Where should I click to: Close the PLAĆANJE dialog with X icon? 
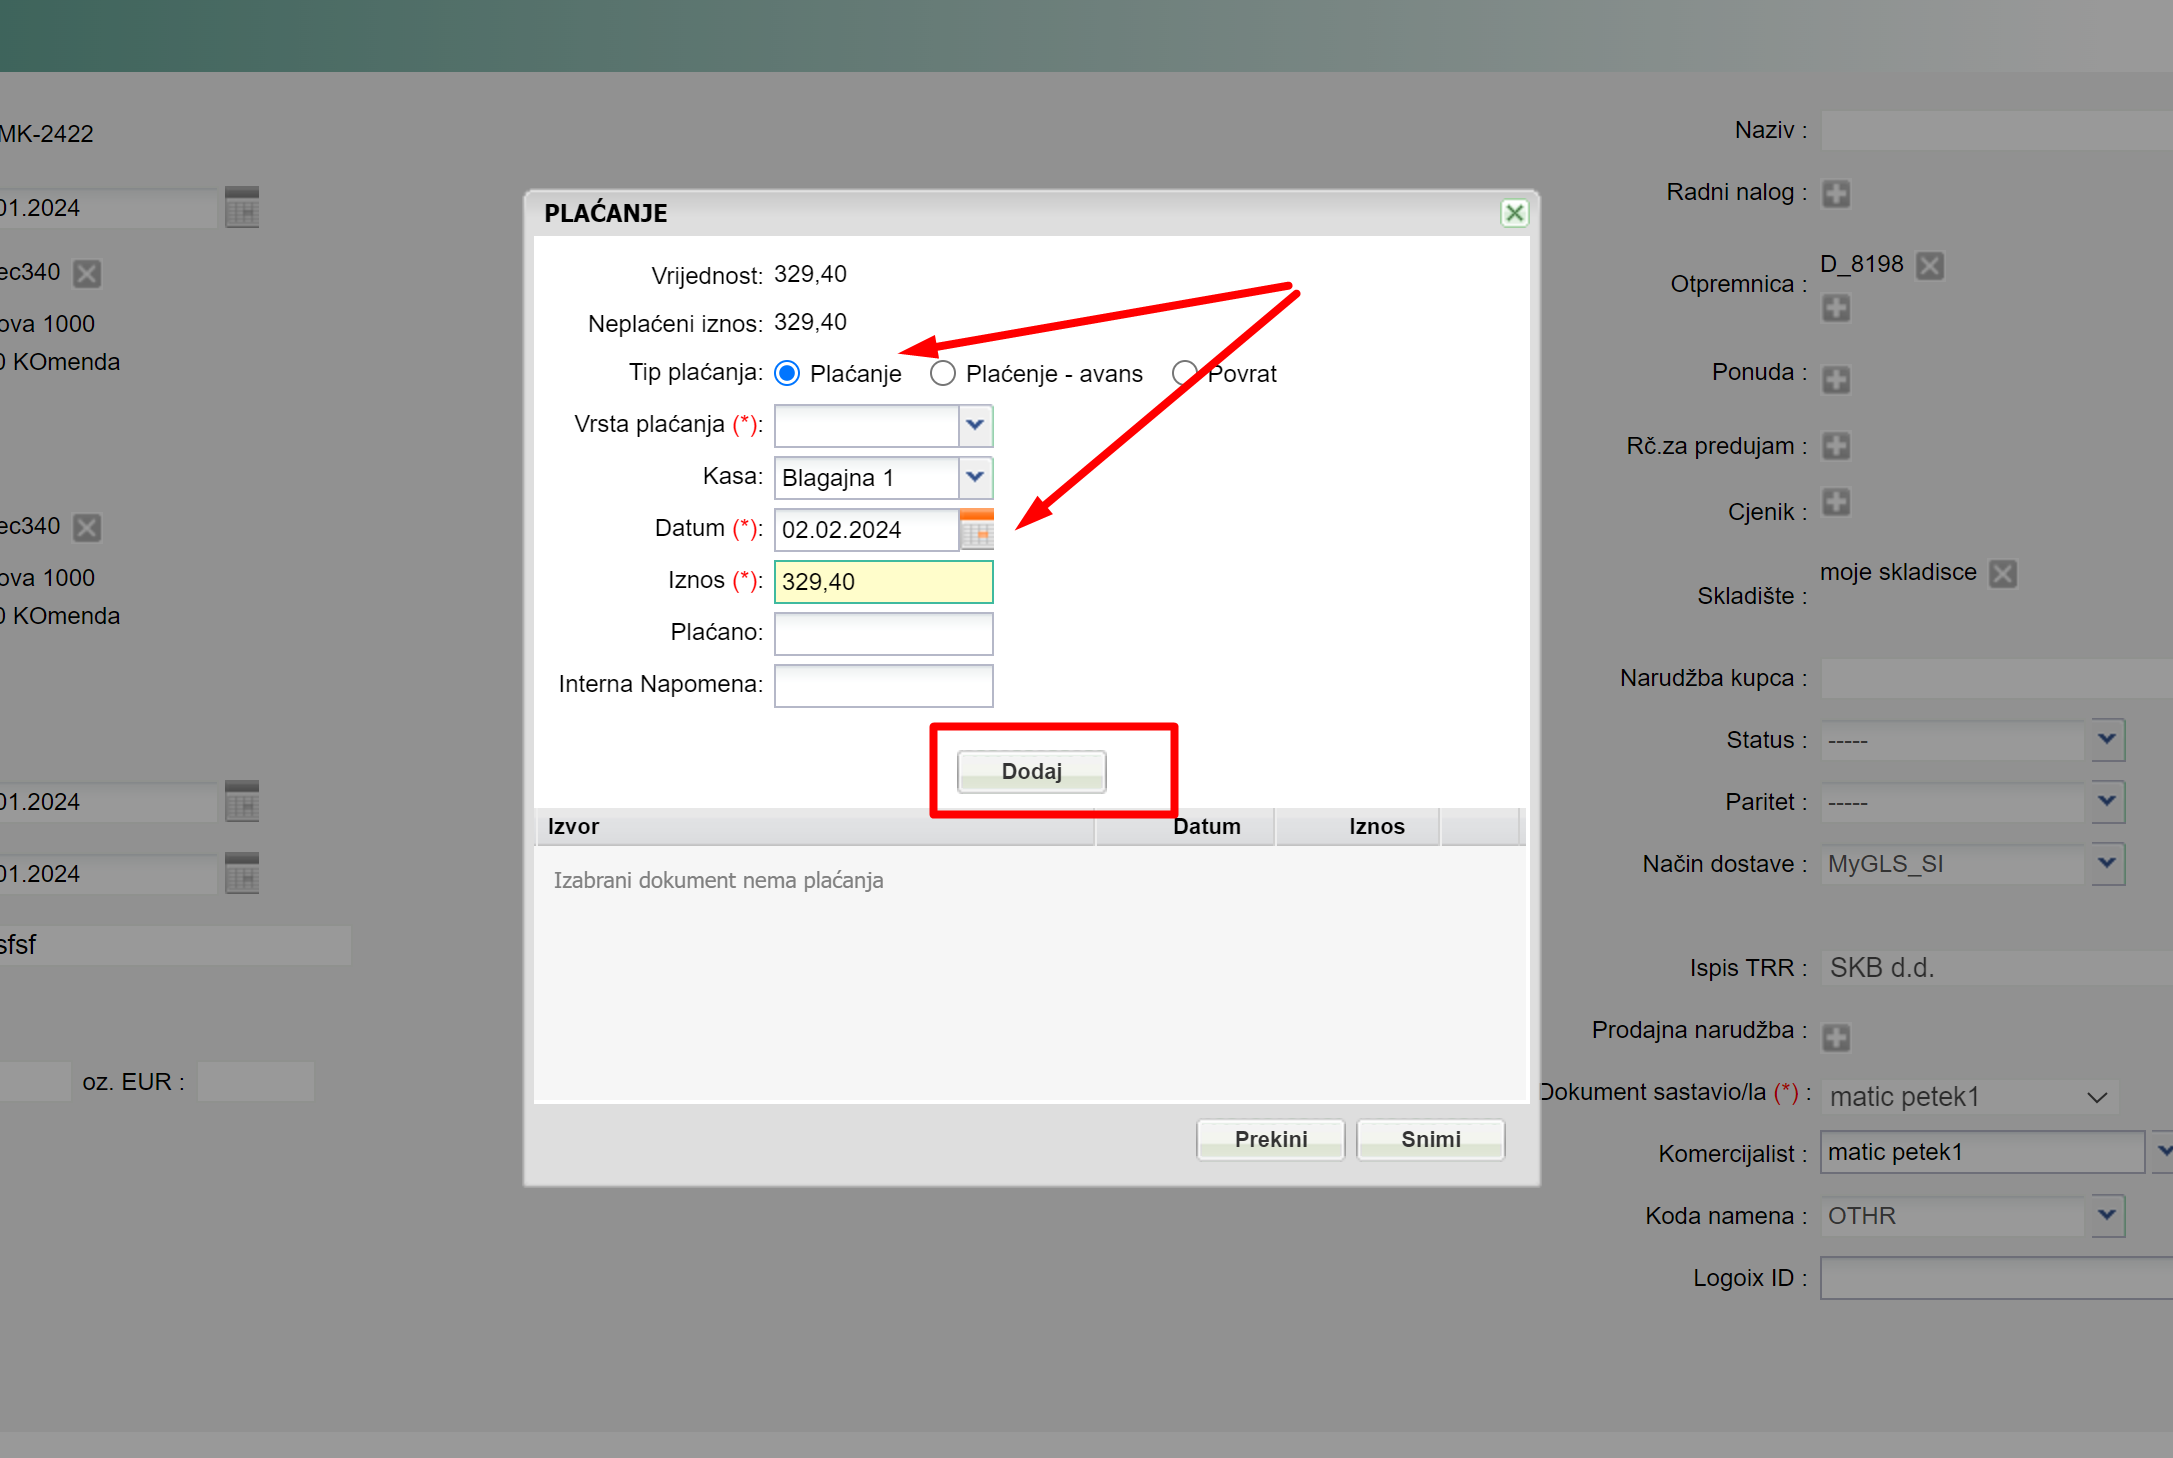pos(1514,213)
